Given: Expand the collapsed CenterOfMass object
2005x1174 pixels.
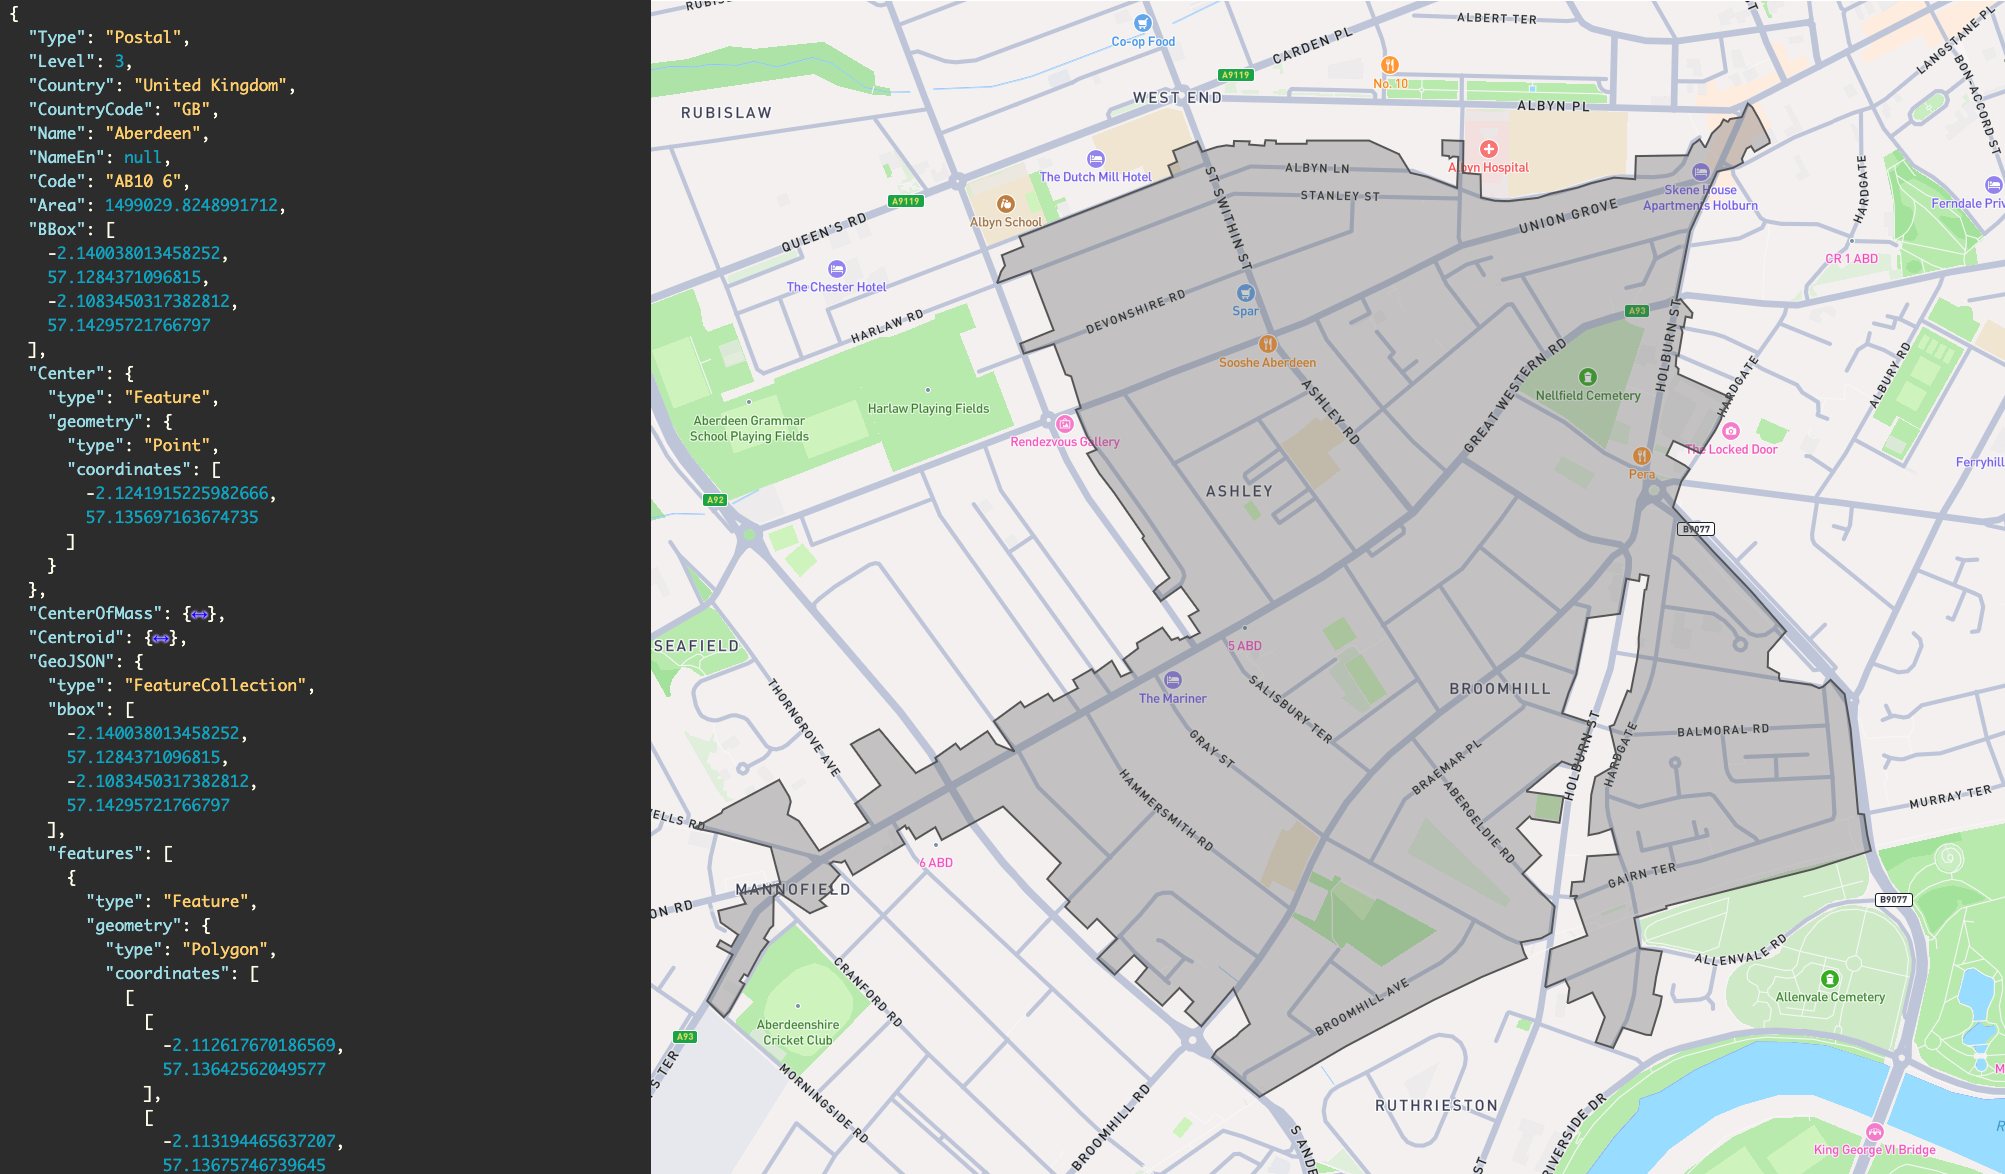Looking at the screenshot, I should [x=199, y=614].
